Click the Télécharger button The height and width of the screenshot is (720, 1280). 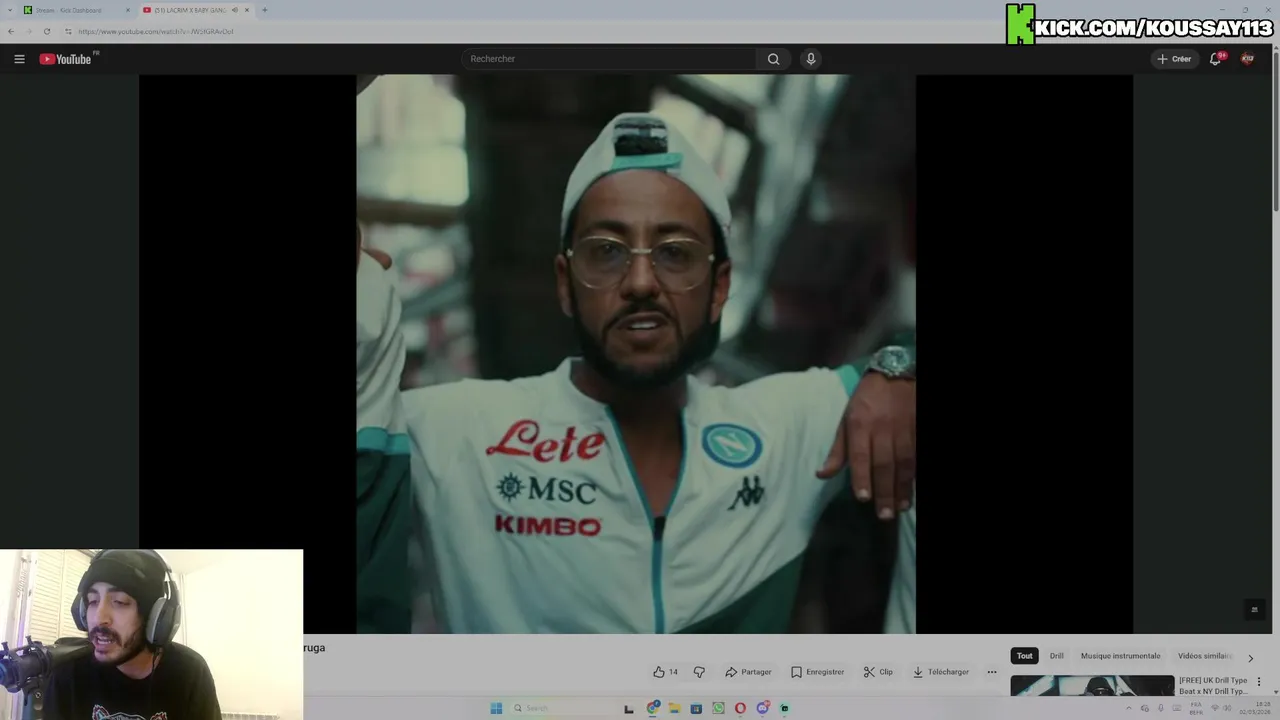940,672
